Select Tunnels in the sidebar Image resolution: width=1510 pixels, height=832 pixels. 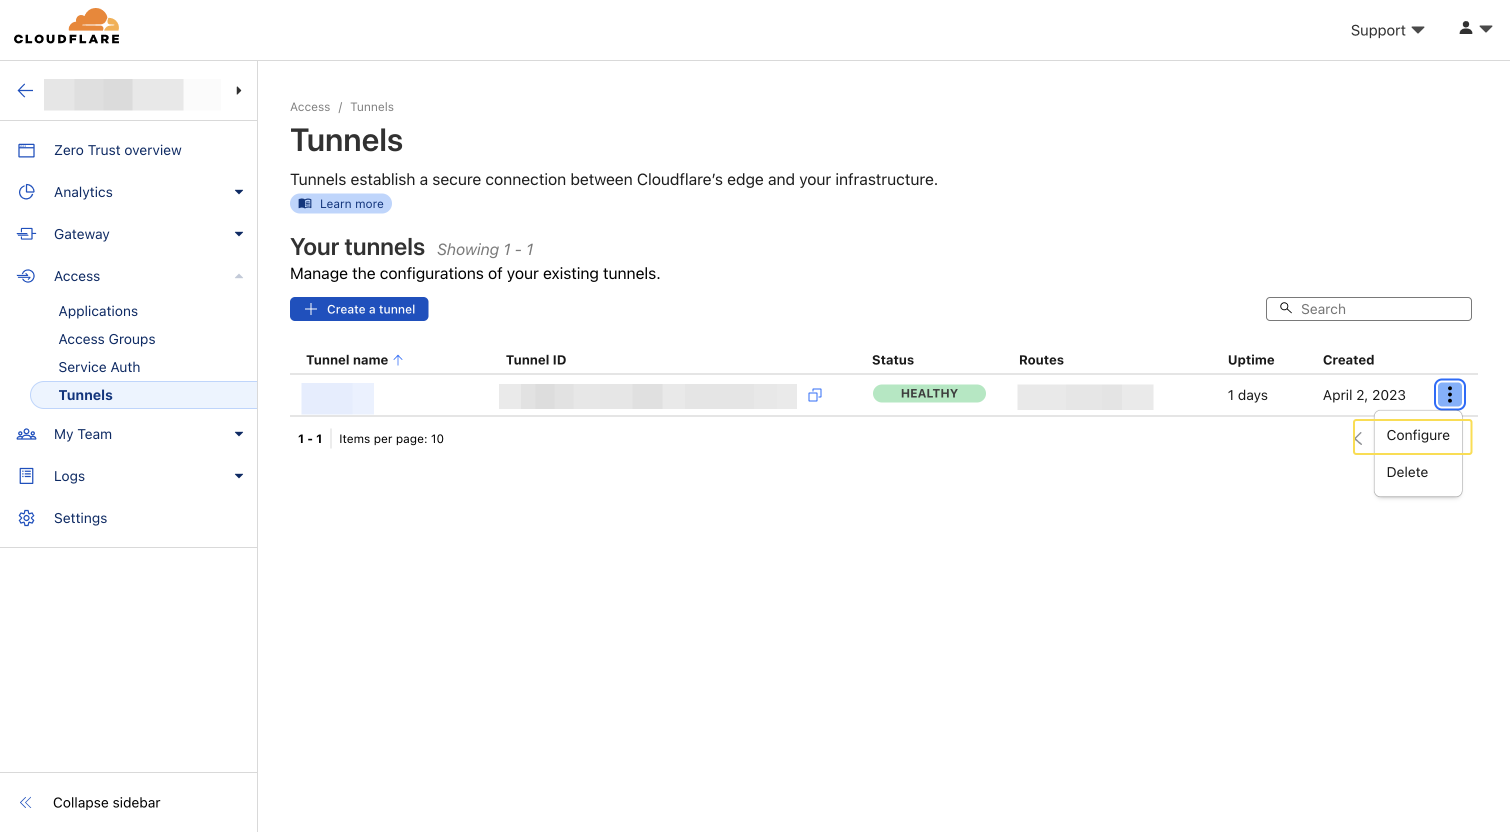pos(144,395)
